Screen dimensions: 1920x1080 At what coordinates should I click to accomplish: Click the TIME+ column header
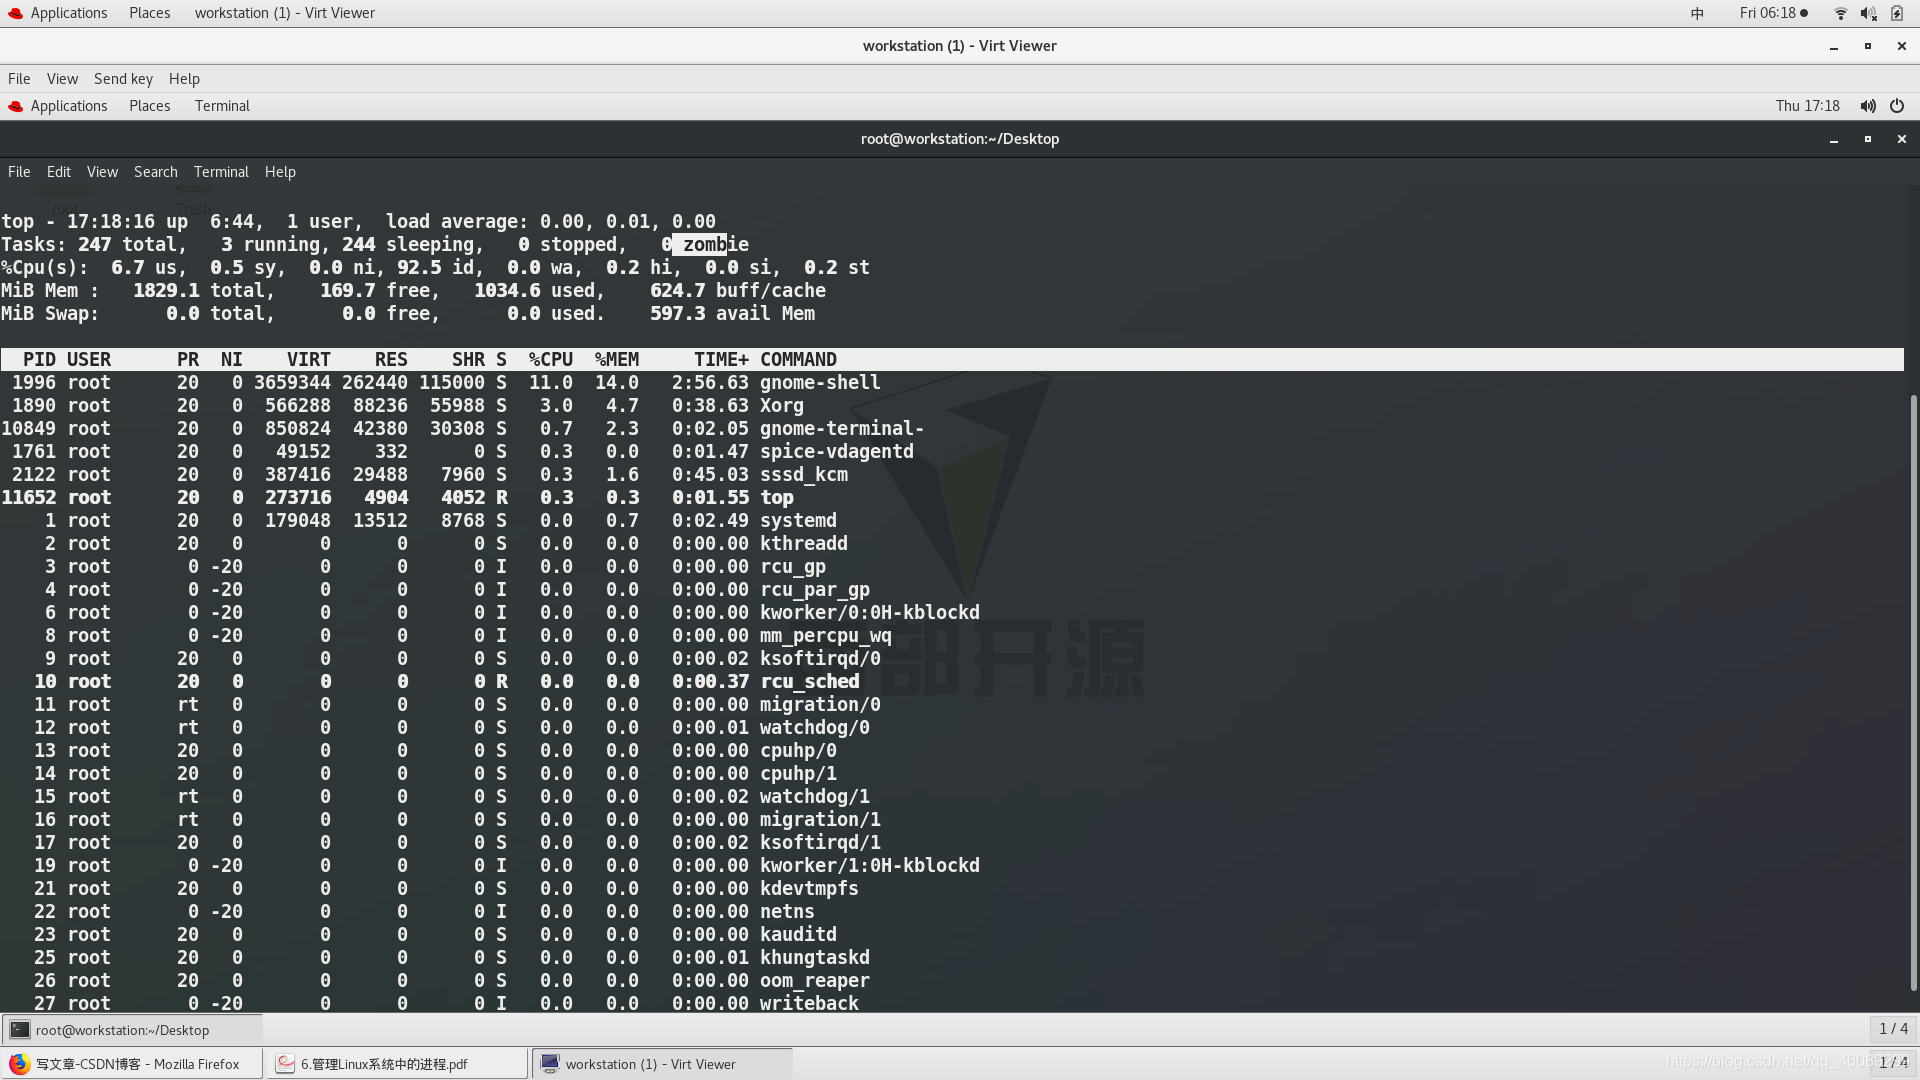pyautogui.click(x=721, y=360)
